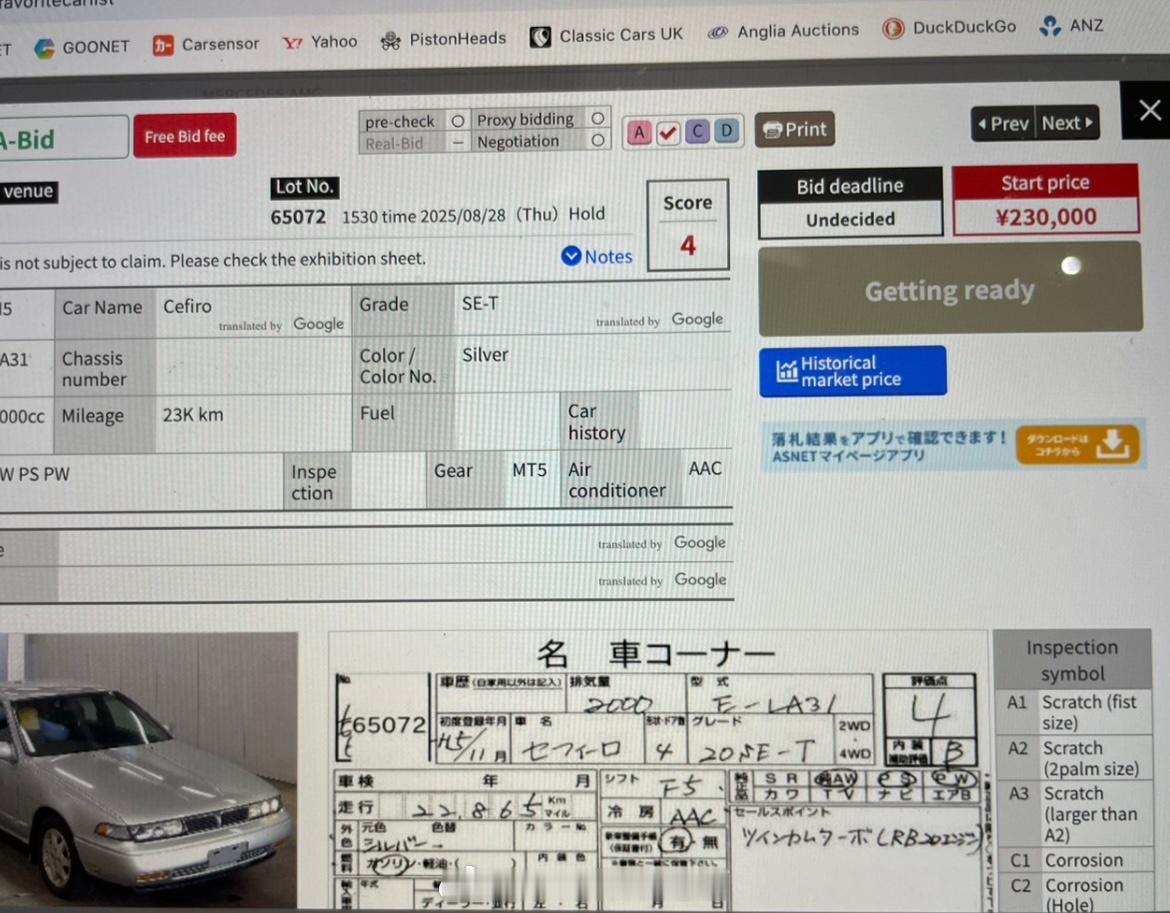Open the Carsensor bookmark
The width and height of the screenshot is (1170, 913).
pos(206,45)
